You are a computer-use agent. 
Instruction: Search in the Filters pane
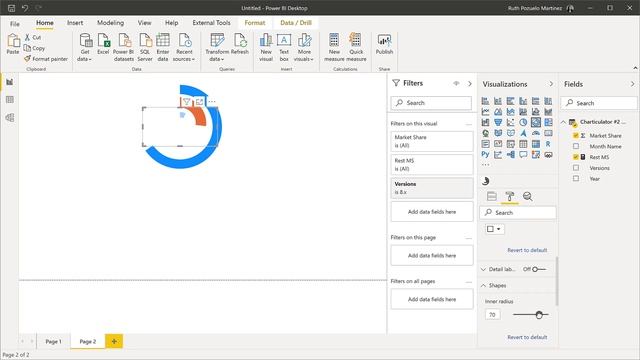[431, 103]
